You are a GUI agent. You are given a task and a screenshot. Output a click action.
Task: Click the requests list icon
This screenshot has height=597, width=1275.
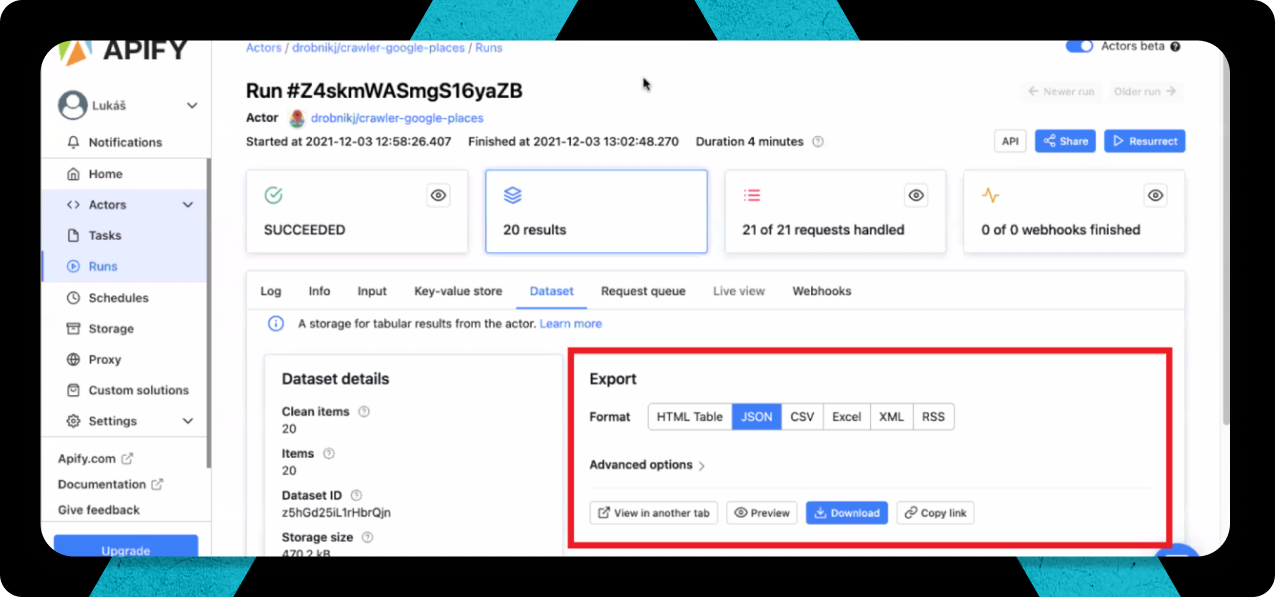pyautogui.click(x=752, y=195)
